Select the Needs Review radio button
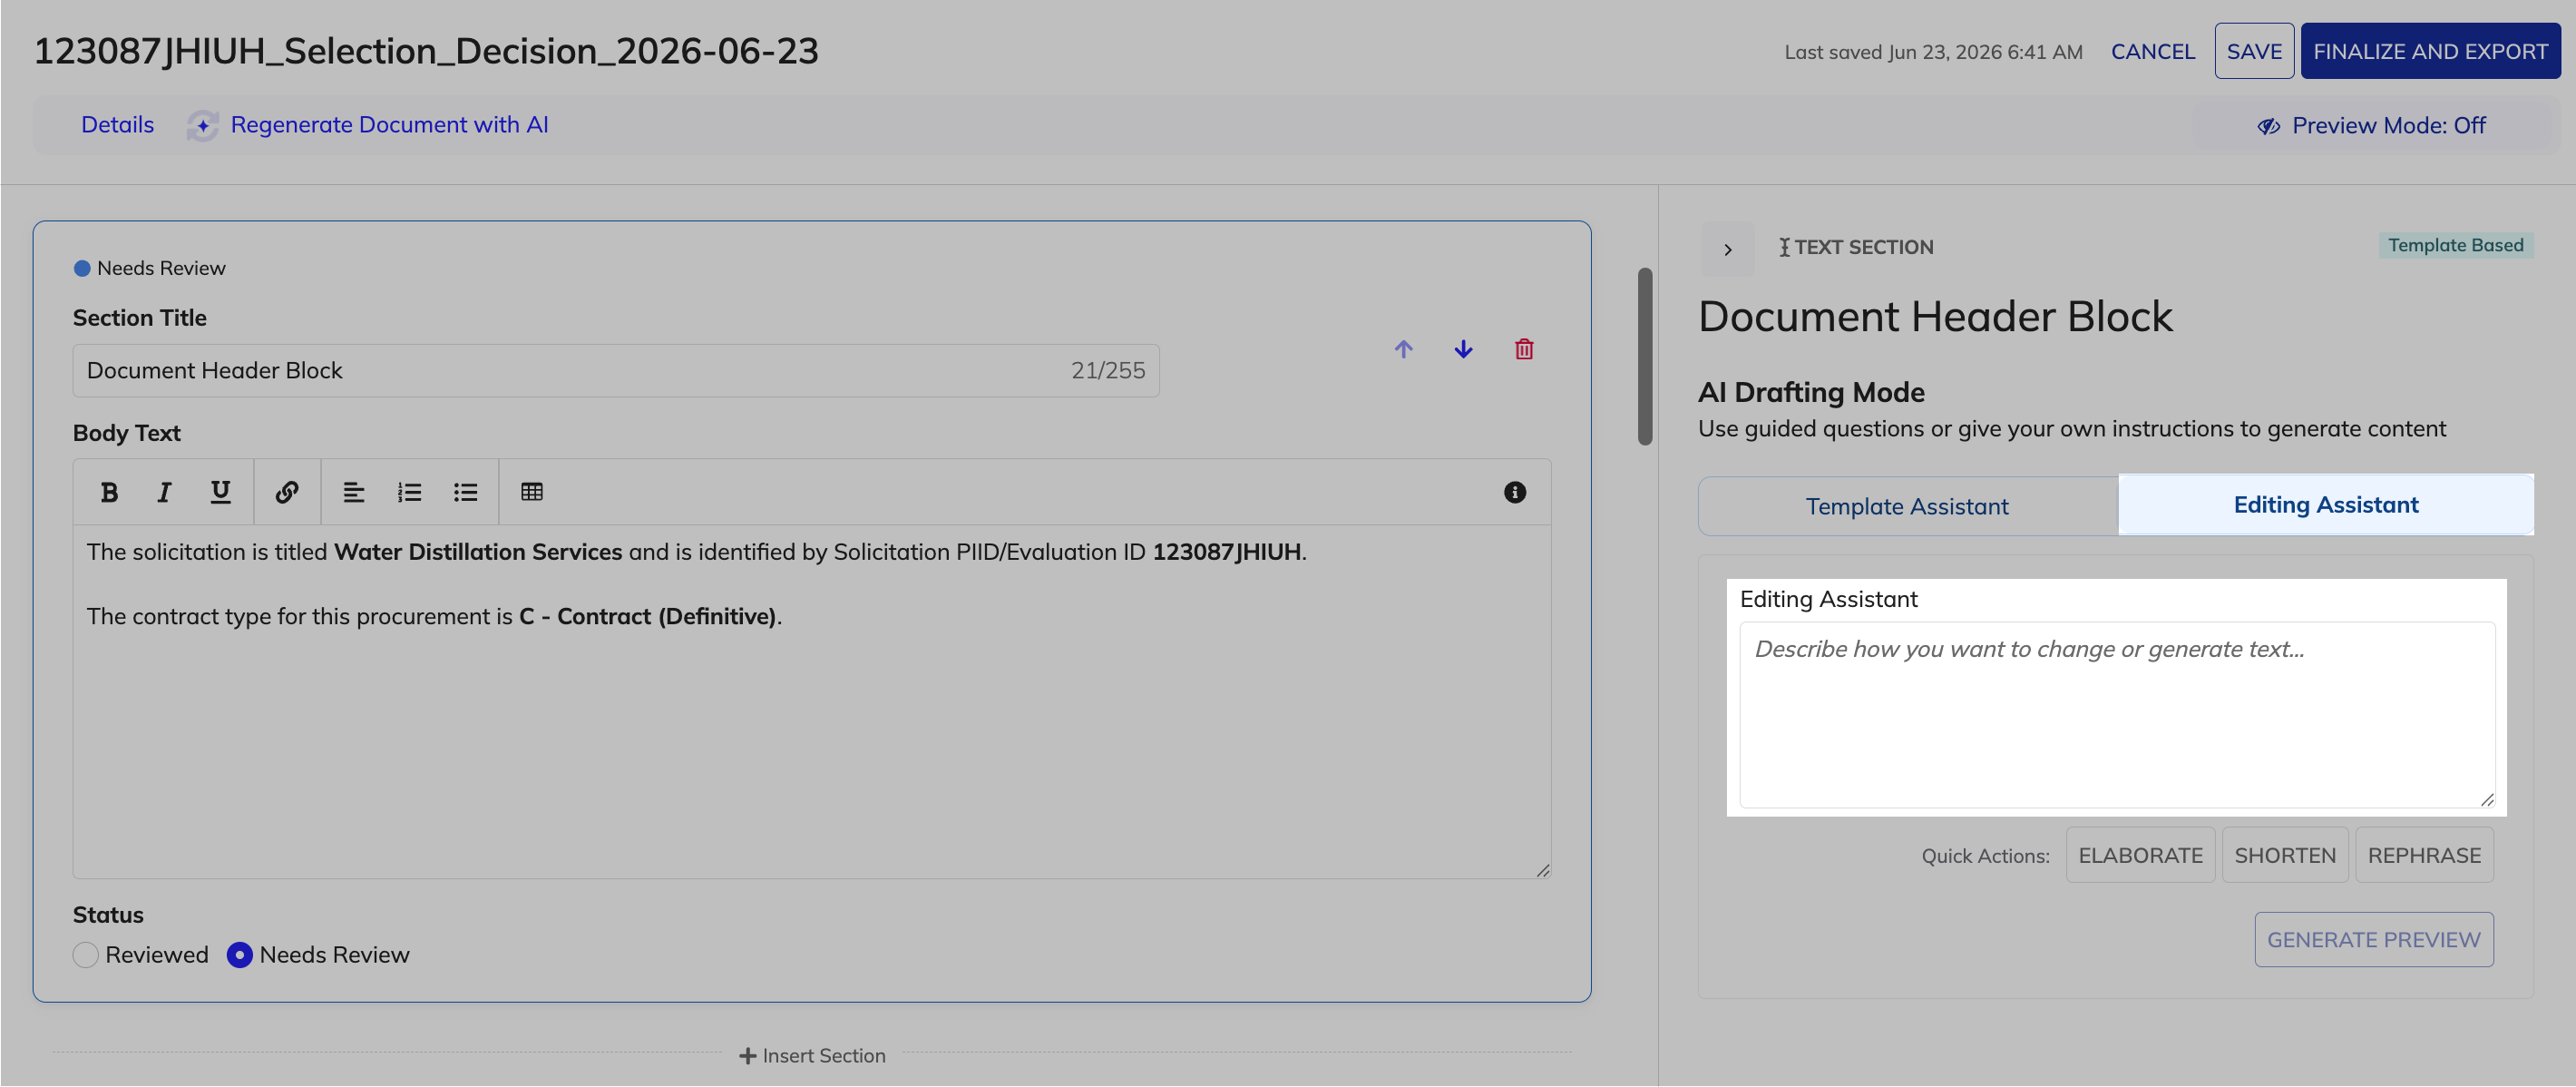The width and height of the screenshot is (2576, 1087). click(x=240, y=955)
